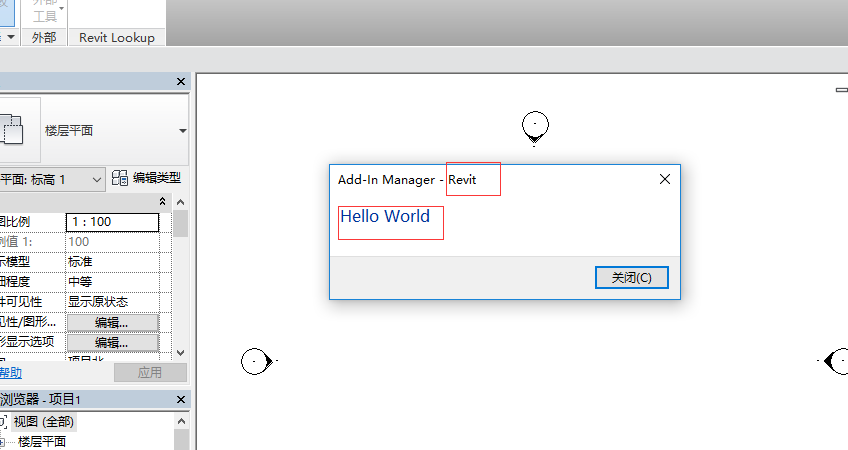Click the 应用 apply button

[150, 373]
